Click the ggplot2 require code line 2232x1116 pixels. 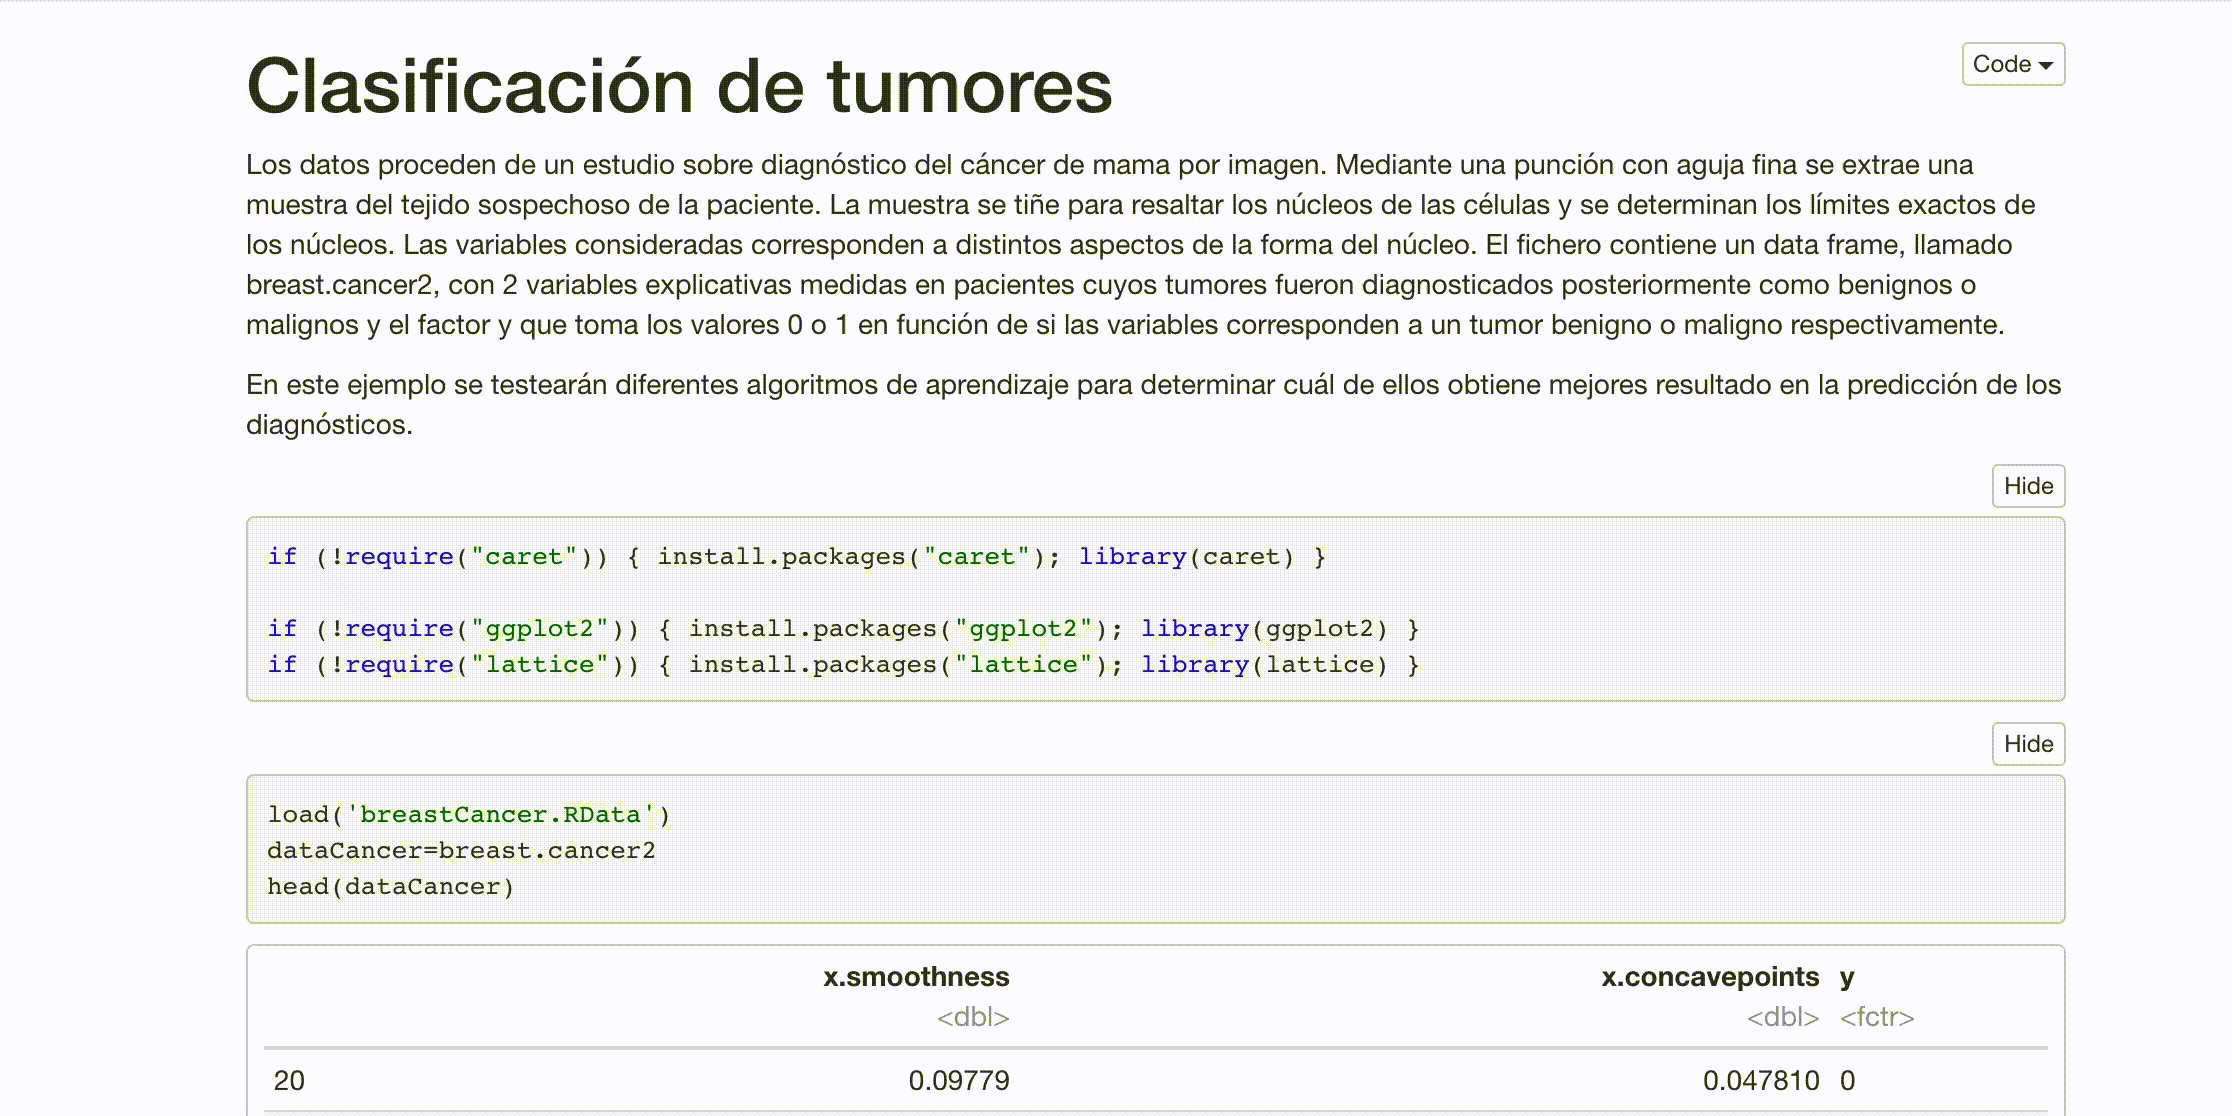[842, 629]
